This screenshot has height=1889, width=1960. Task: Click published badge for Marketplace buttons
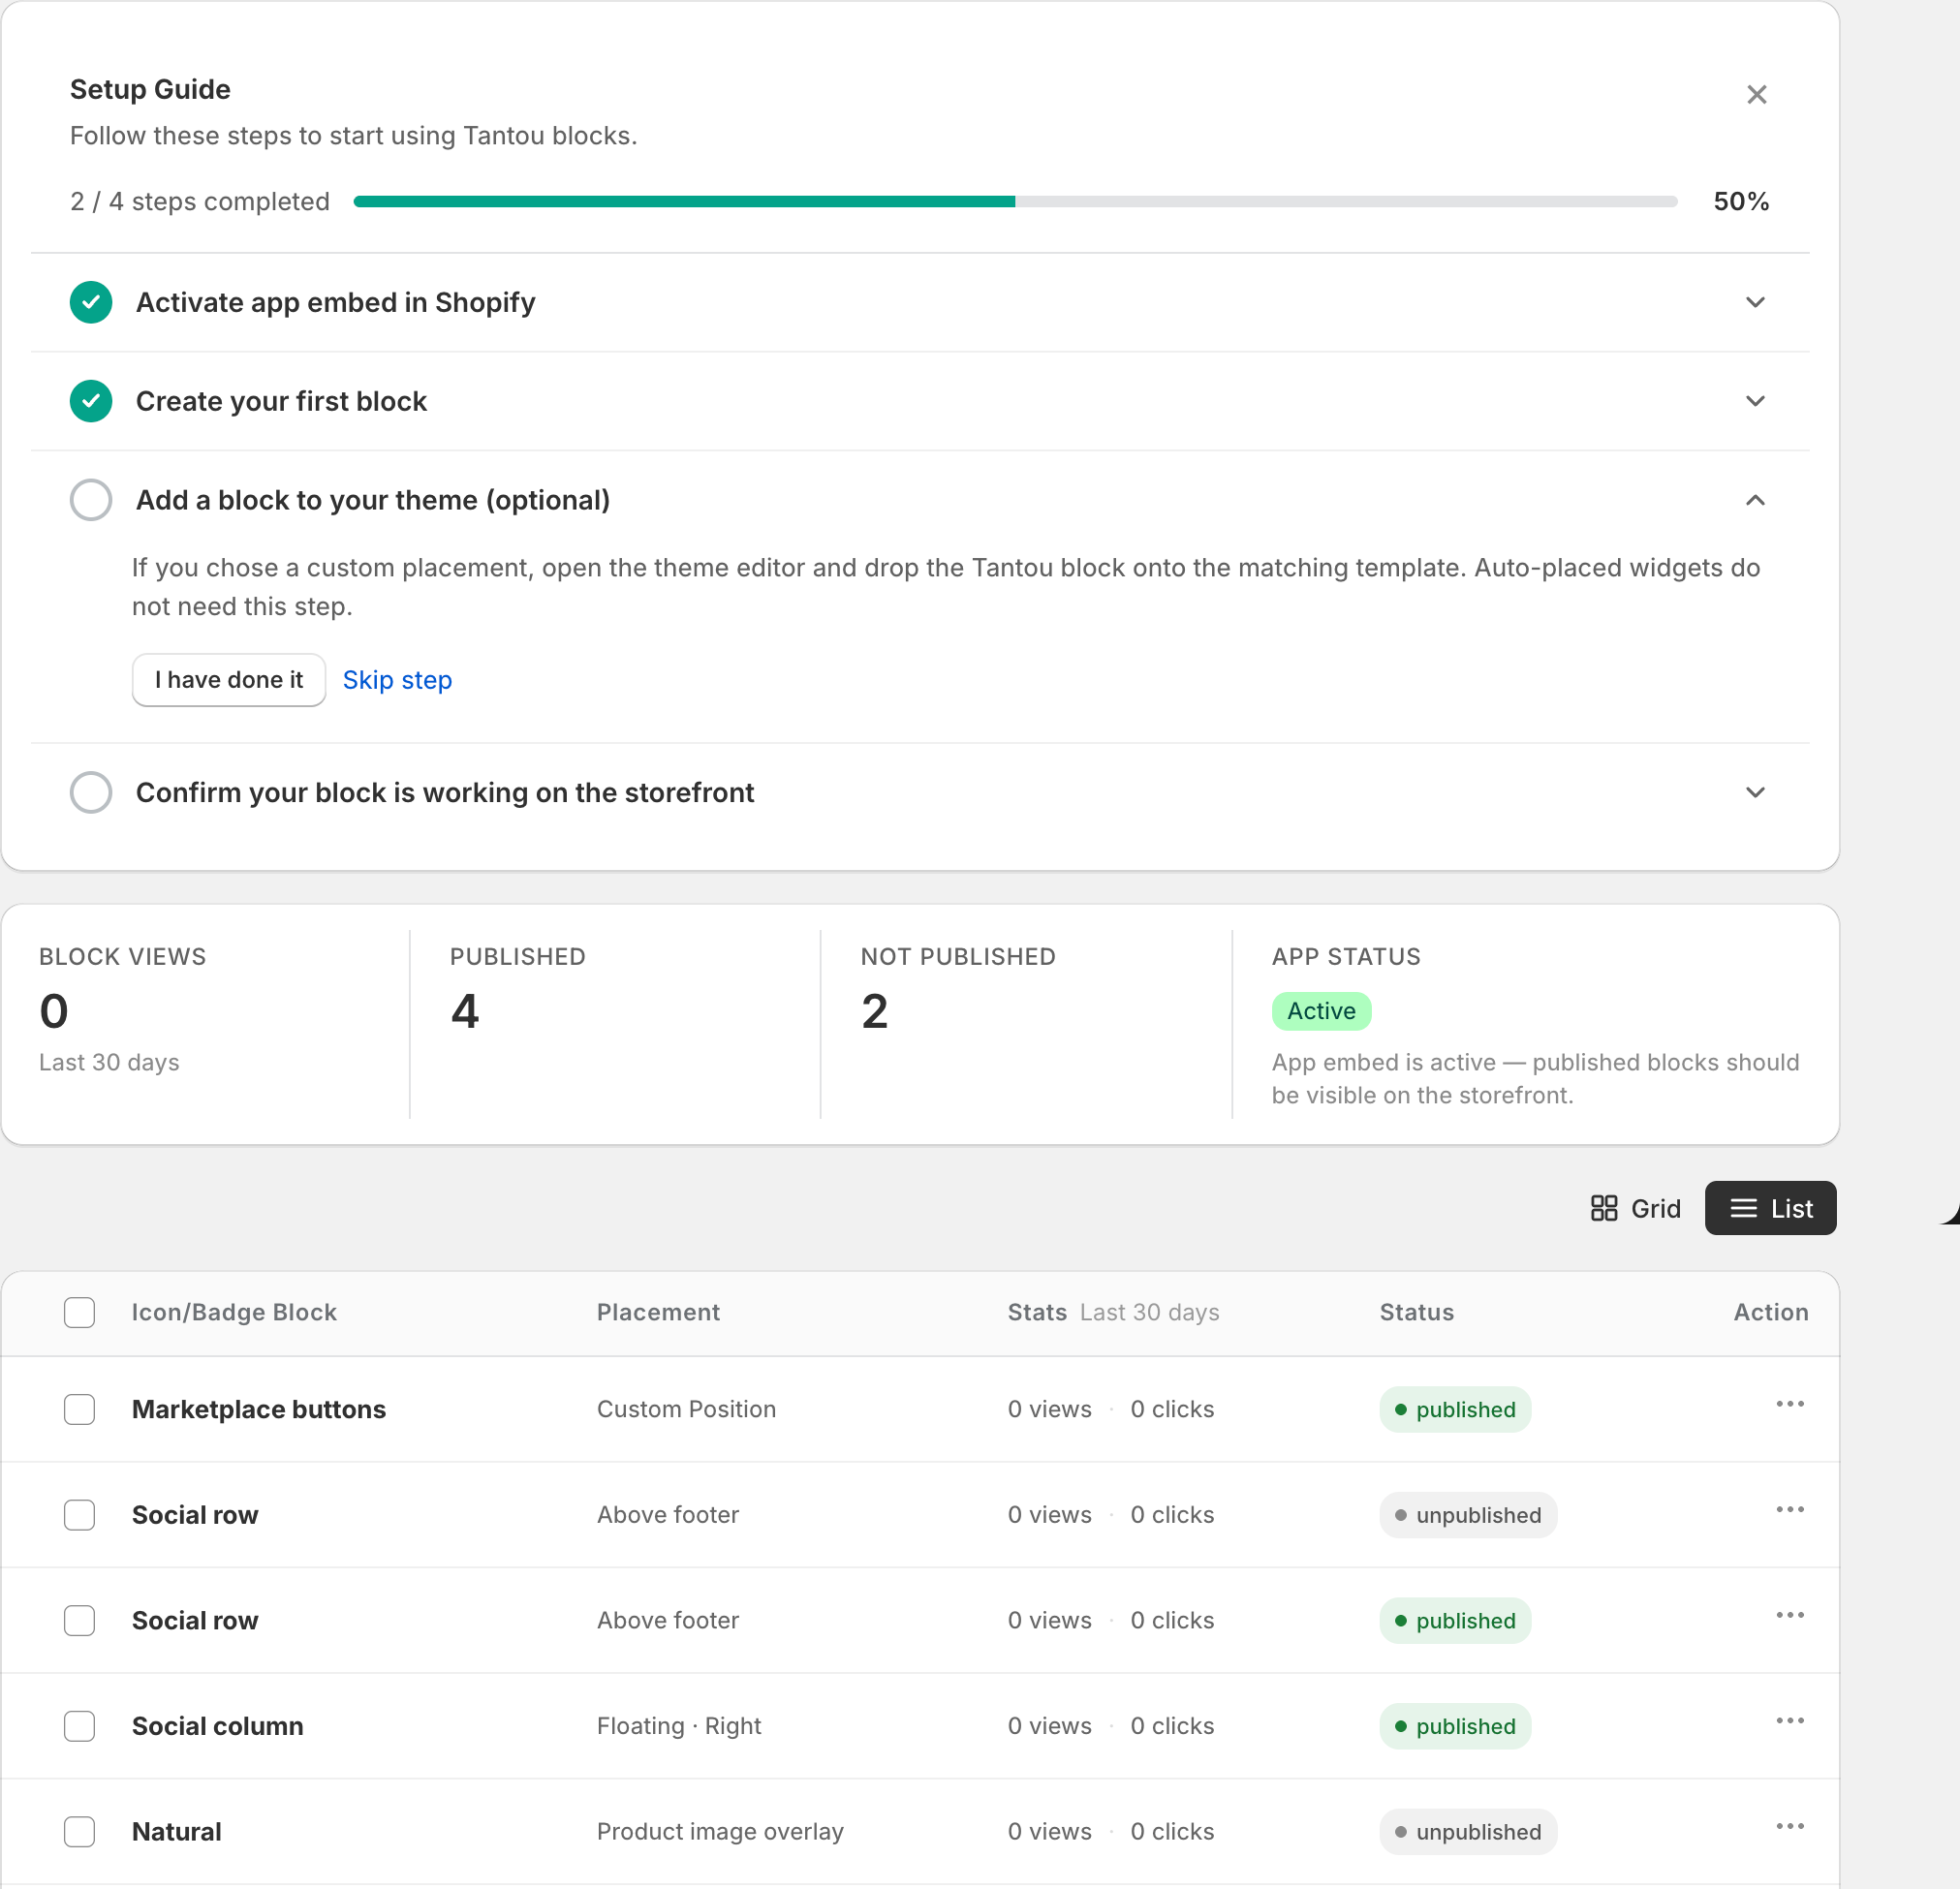click(1455, 1409)
